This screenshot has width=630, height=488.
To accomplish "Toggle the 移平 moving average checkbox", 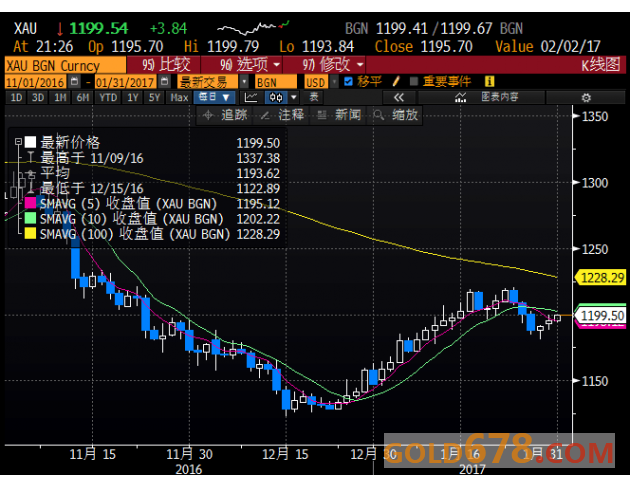I will click(x=348, y=82).
